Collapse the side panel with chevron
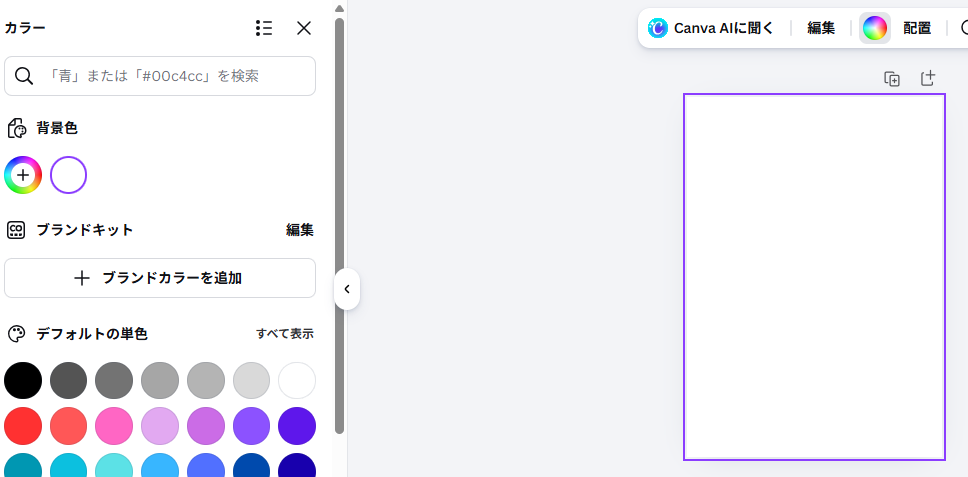The height and width of the screenshot is (477, 968). (347, 289)
